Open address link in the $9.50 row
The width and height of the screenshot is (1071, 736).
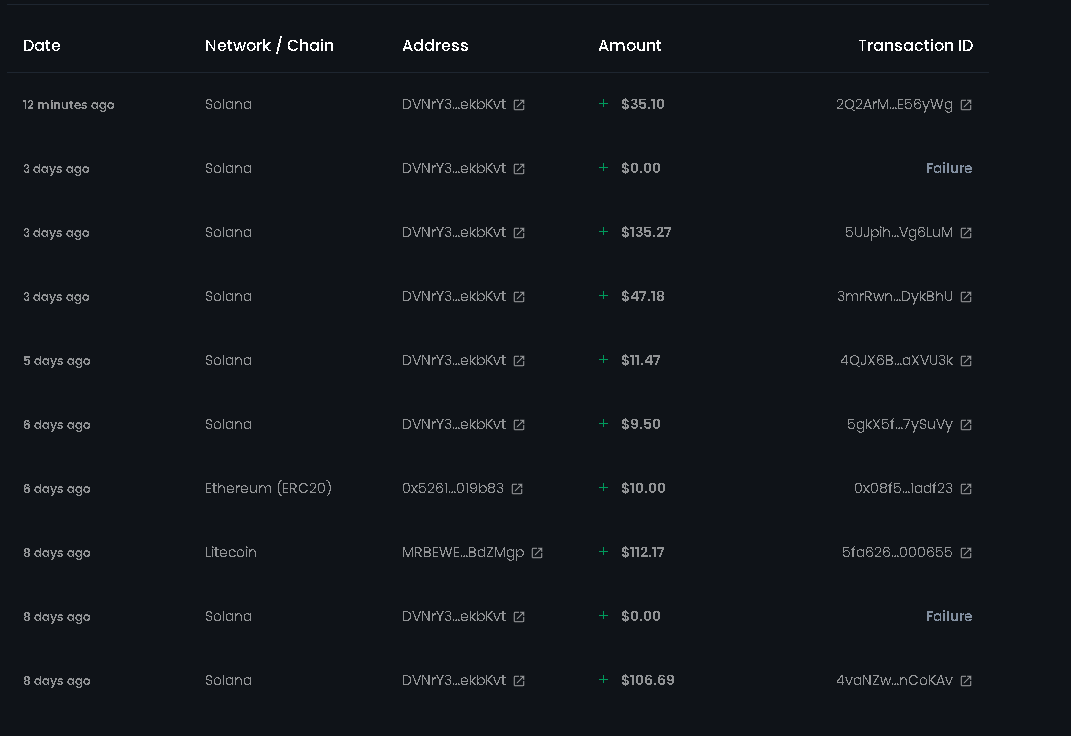tap(519, 425)
